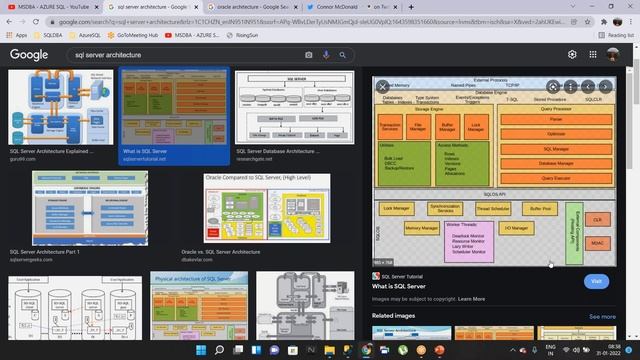Expand the tab search chevron
640x360 pixels.
[573, 7]
